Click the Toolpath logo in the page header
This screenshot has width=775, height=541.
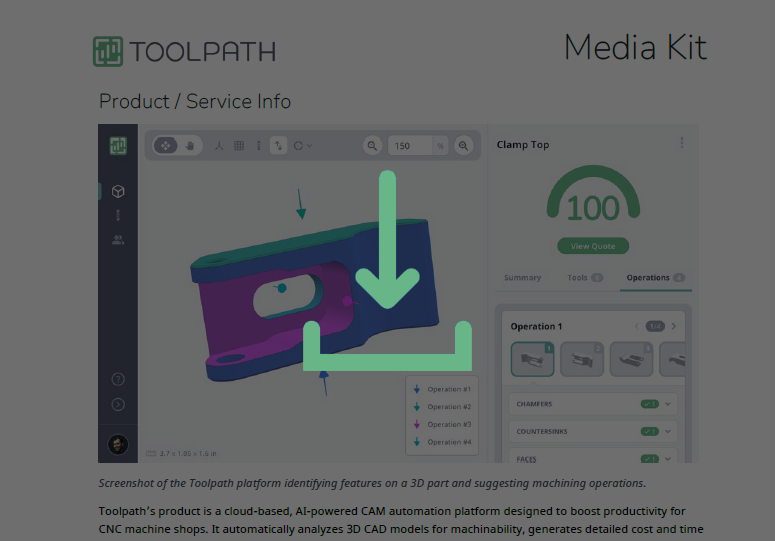[184, 51]
